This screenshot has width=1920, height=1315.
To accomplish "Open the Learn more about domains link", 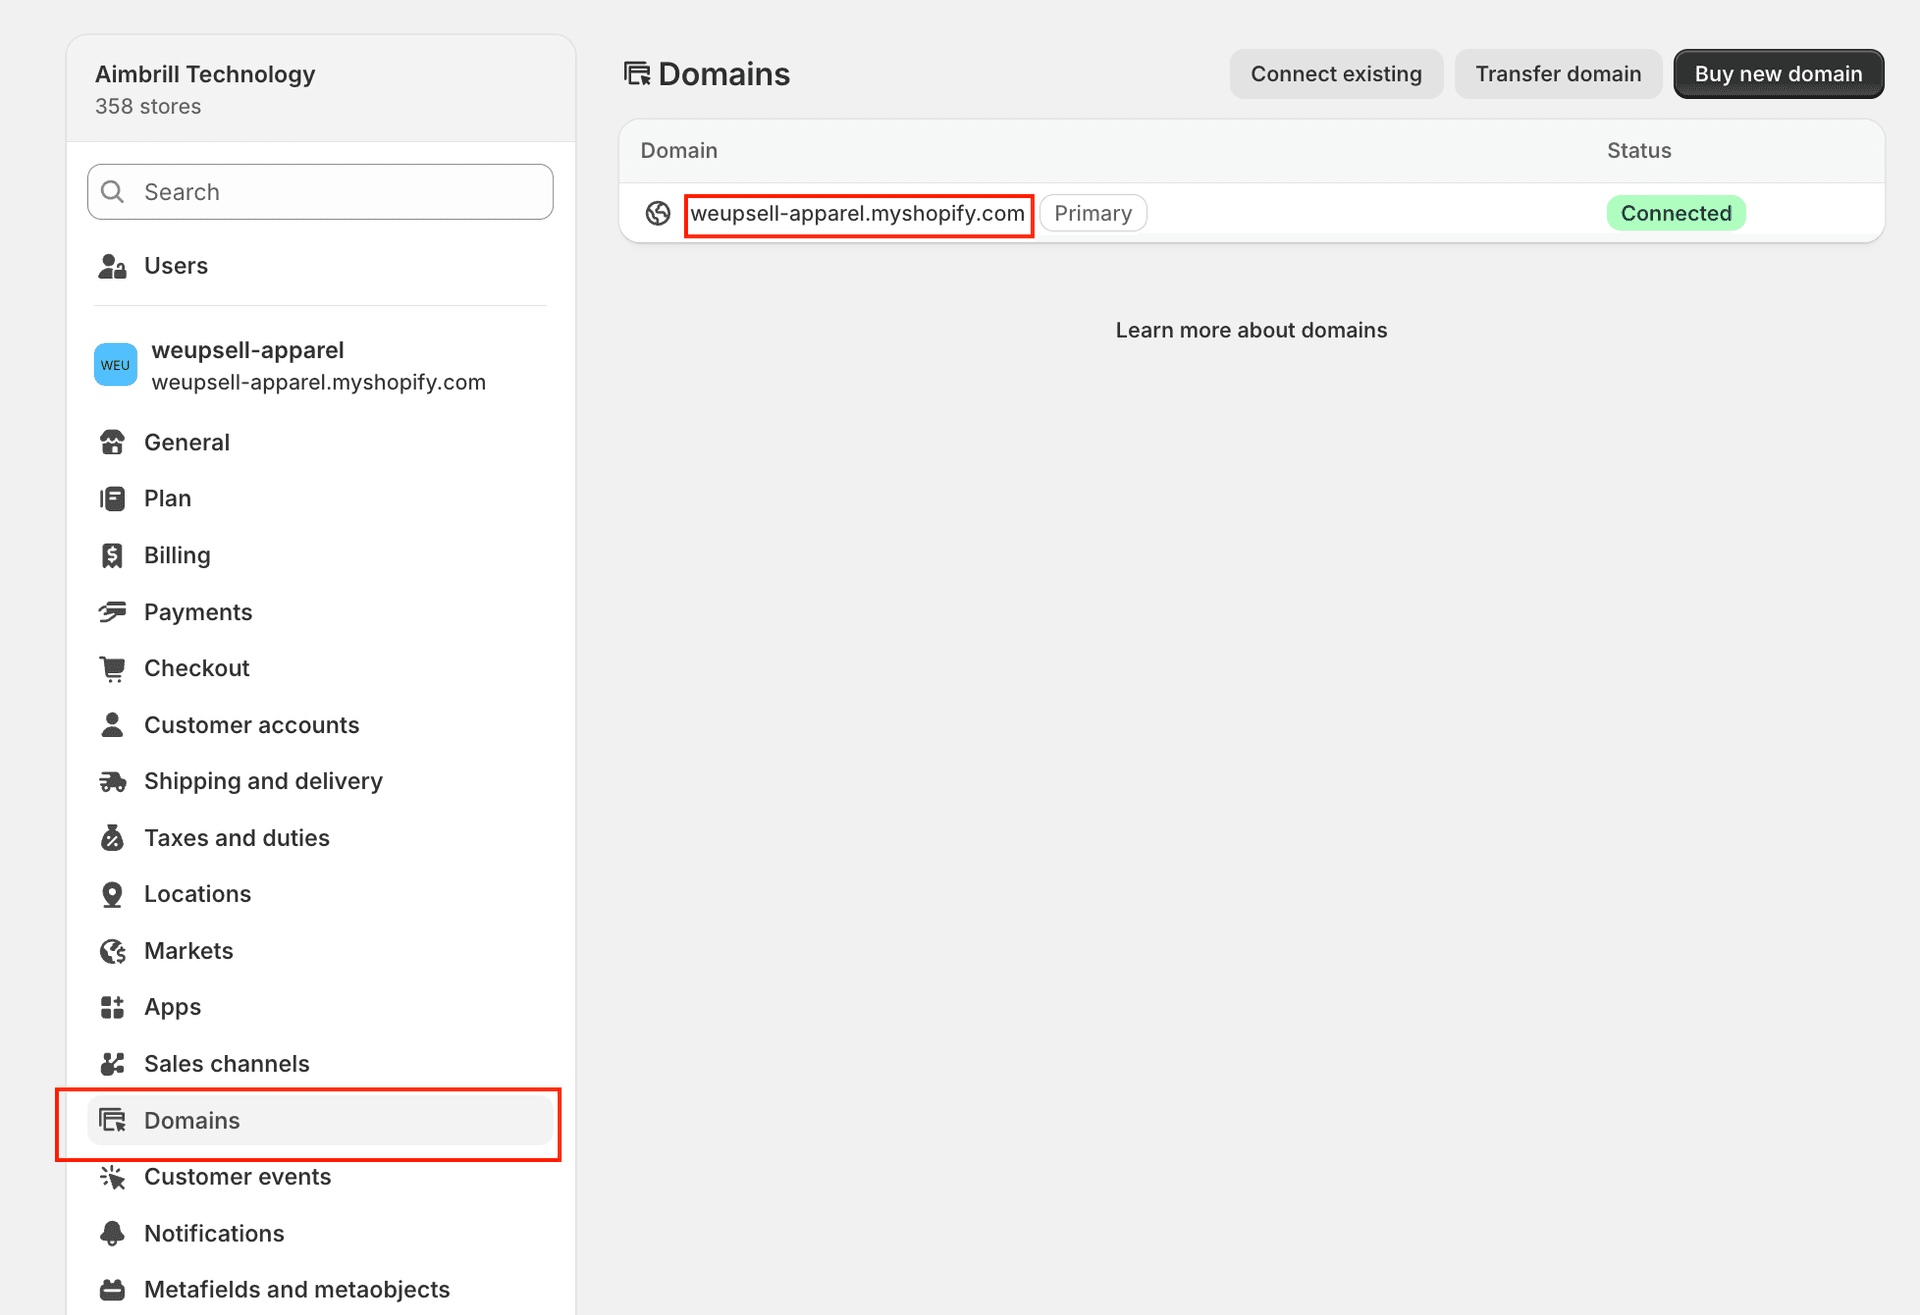I will click(x=1251, y=330).
